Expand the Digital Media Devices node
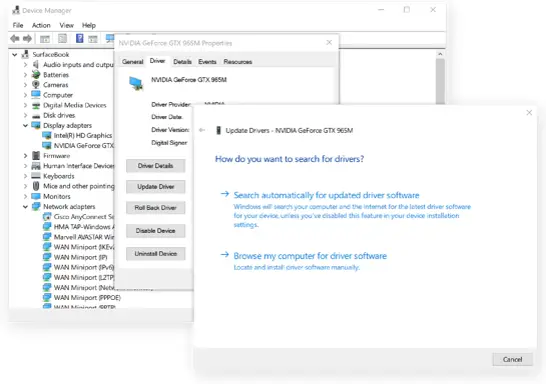 [x=25, y=105]
